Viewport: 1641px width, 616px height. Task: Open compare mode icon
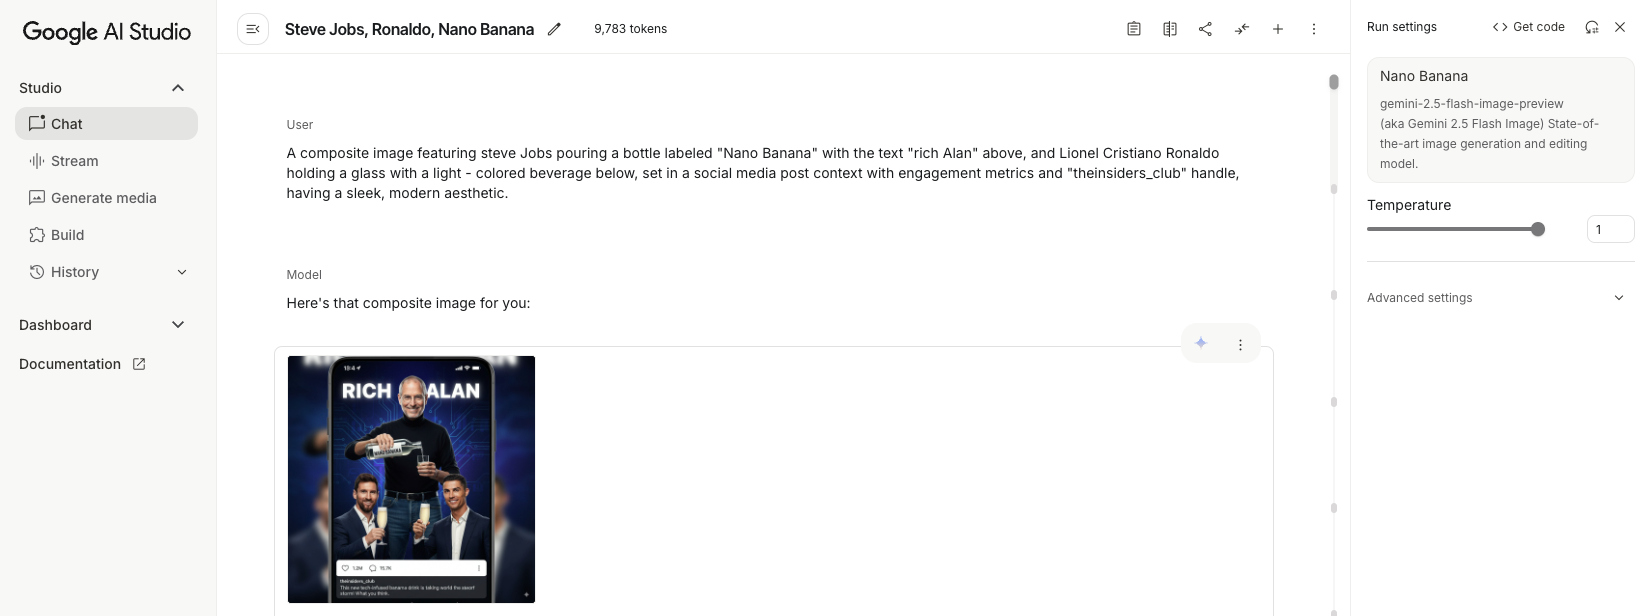(x=1170, y=29)
